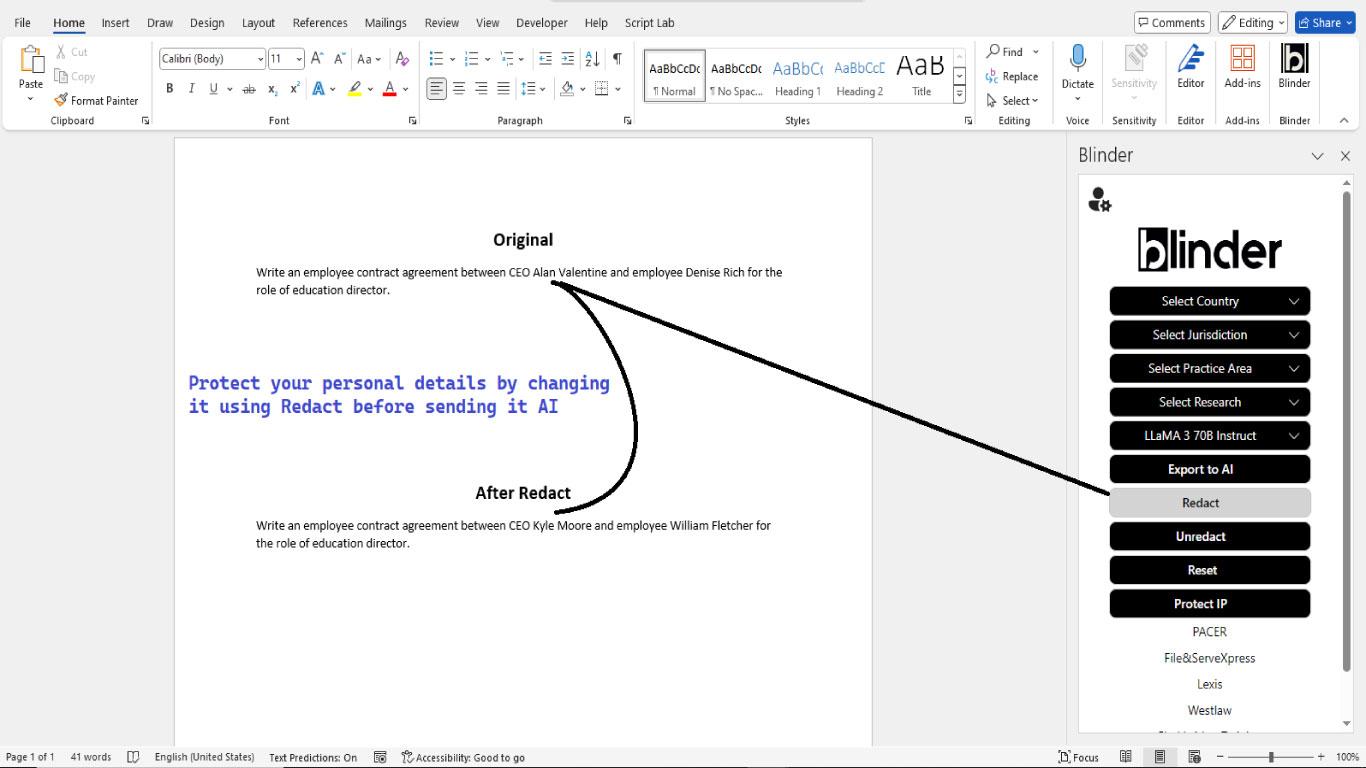The image size is (1366, 768).
Task: Open the Westlaw link in Blinder panel
Action: point(1209,710)
